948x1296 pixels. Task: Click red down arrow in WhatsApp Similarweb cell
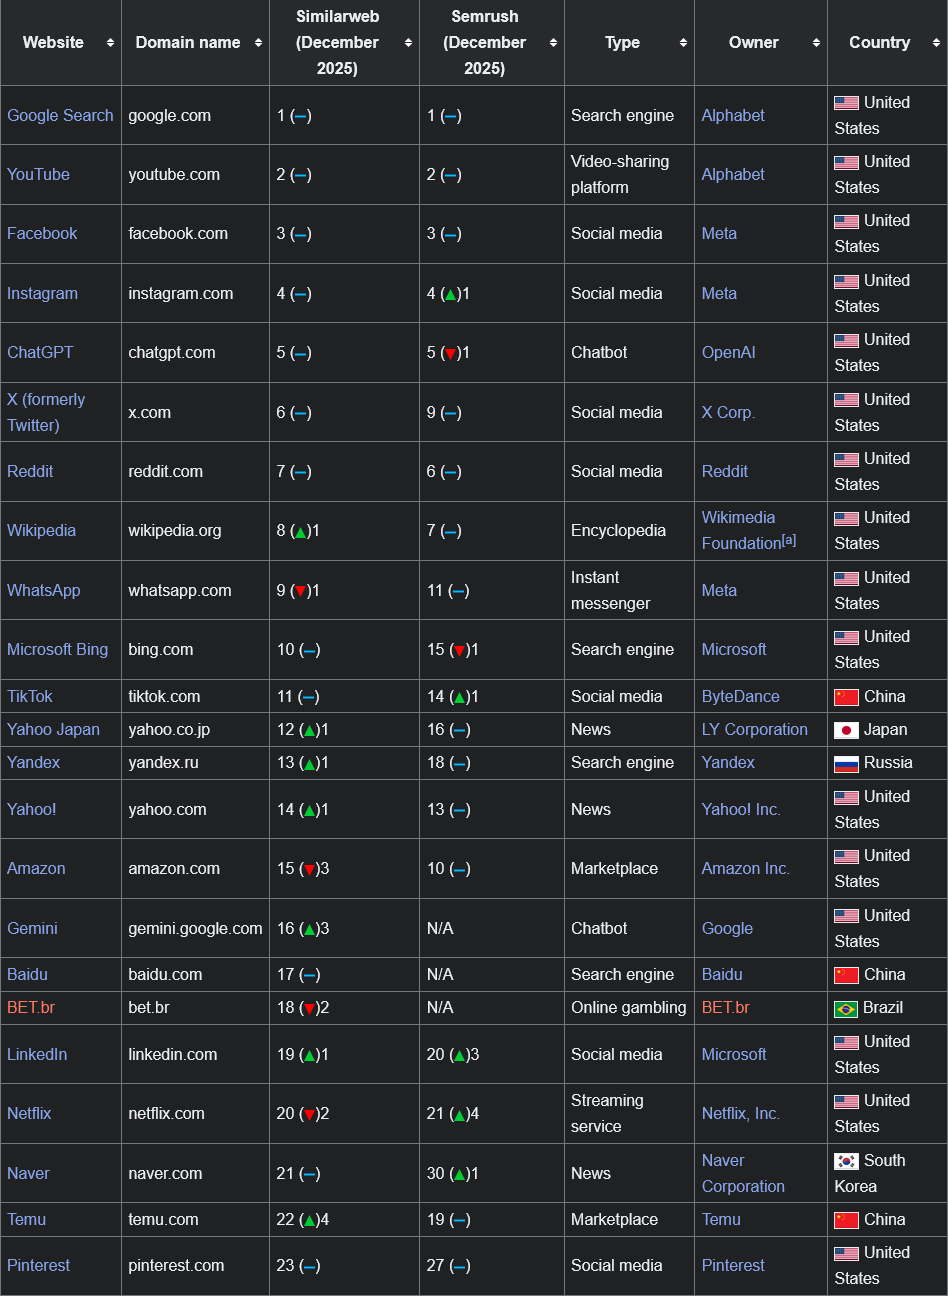(x=300, y=591)
